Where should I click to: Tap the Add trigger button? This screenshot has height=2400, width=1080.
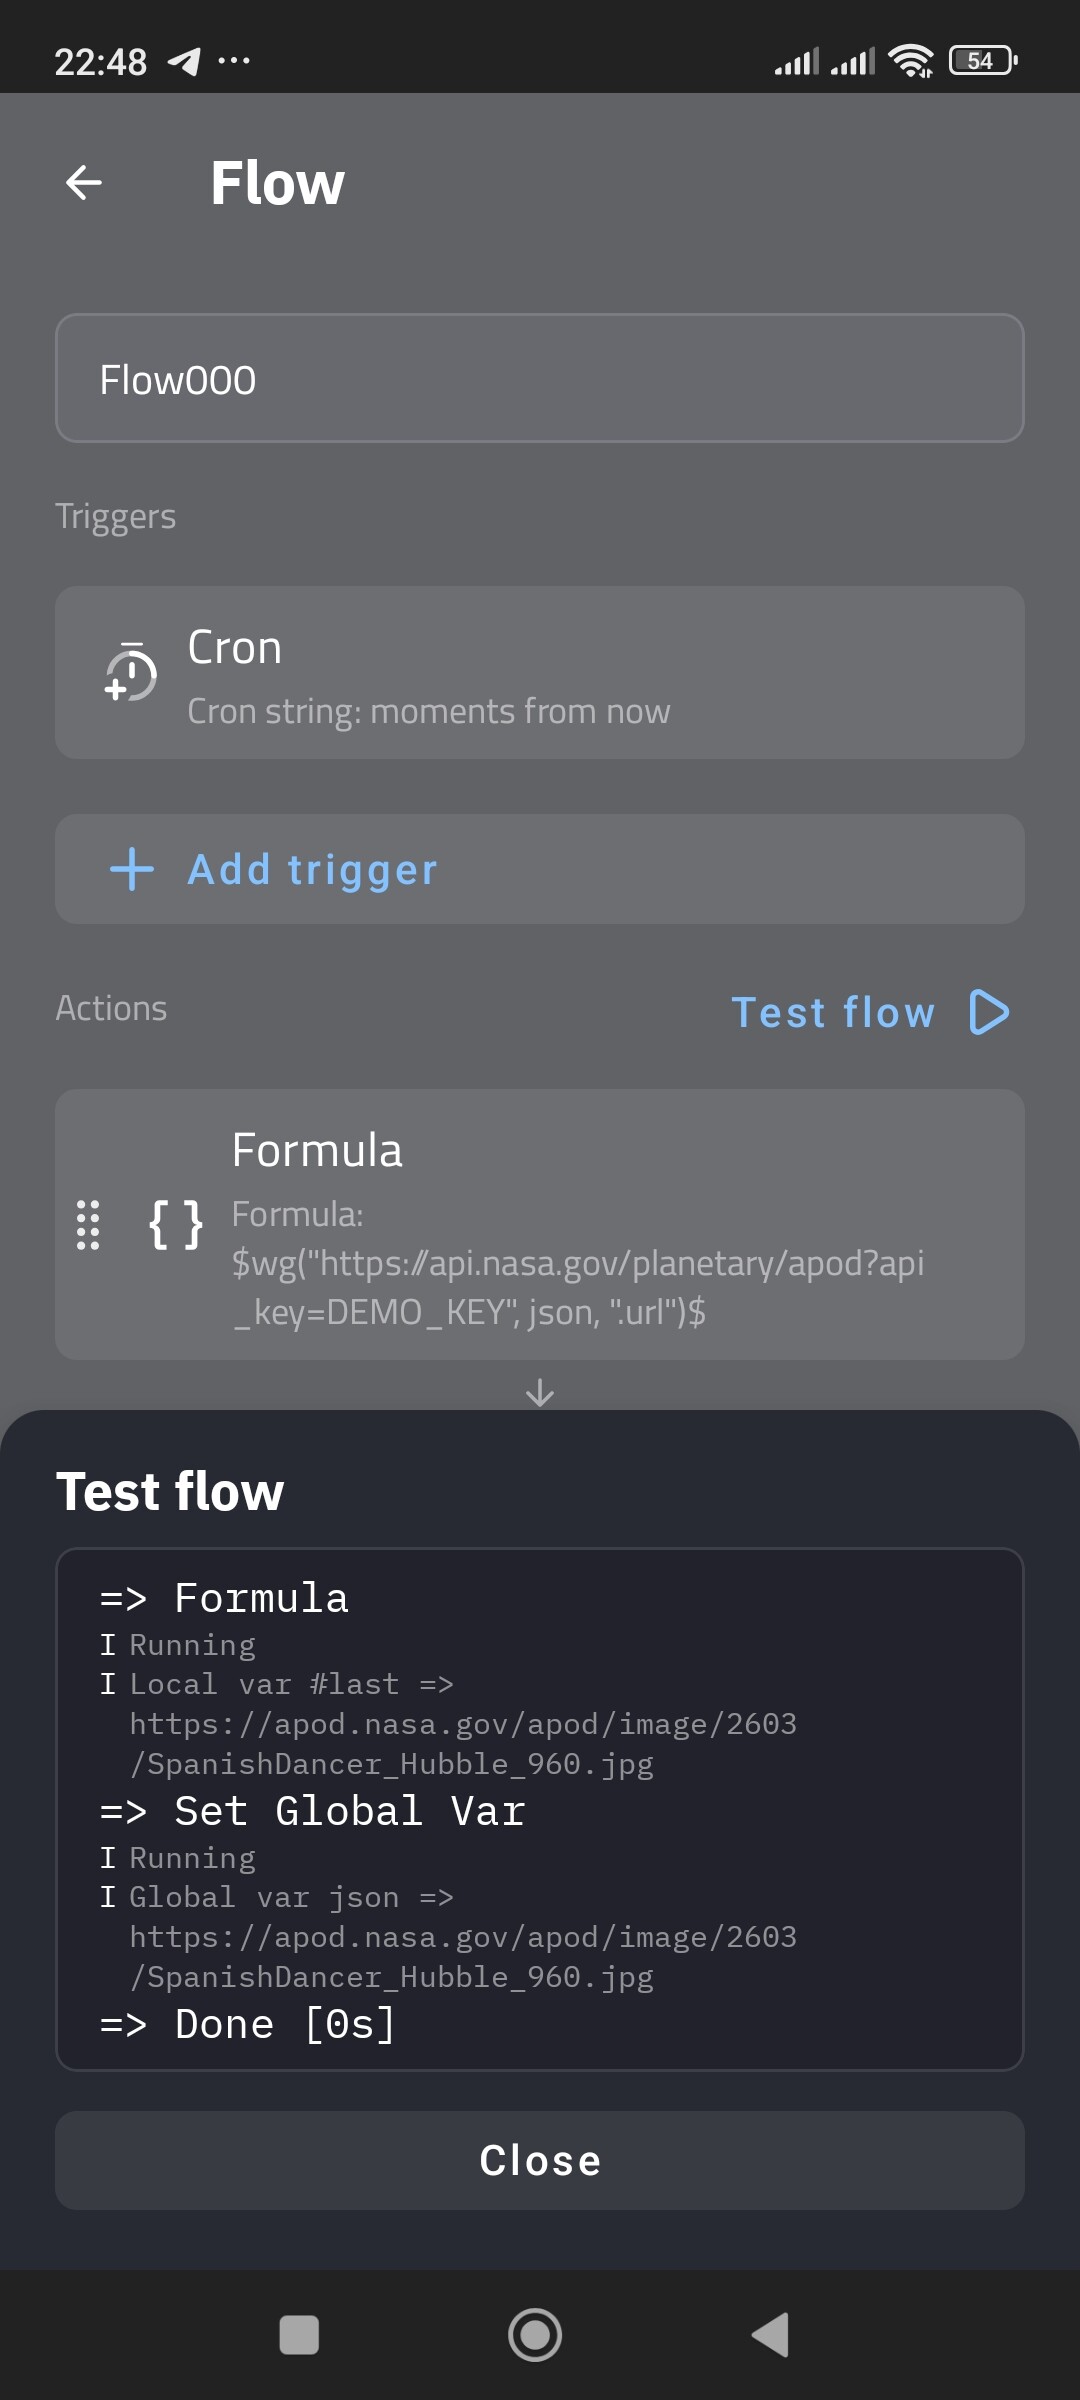coord(540,869)
